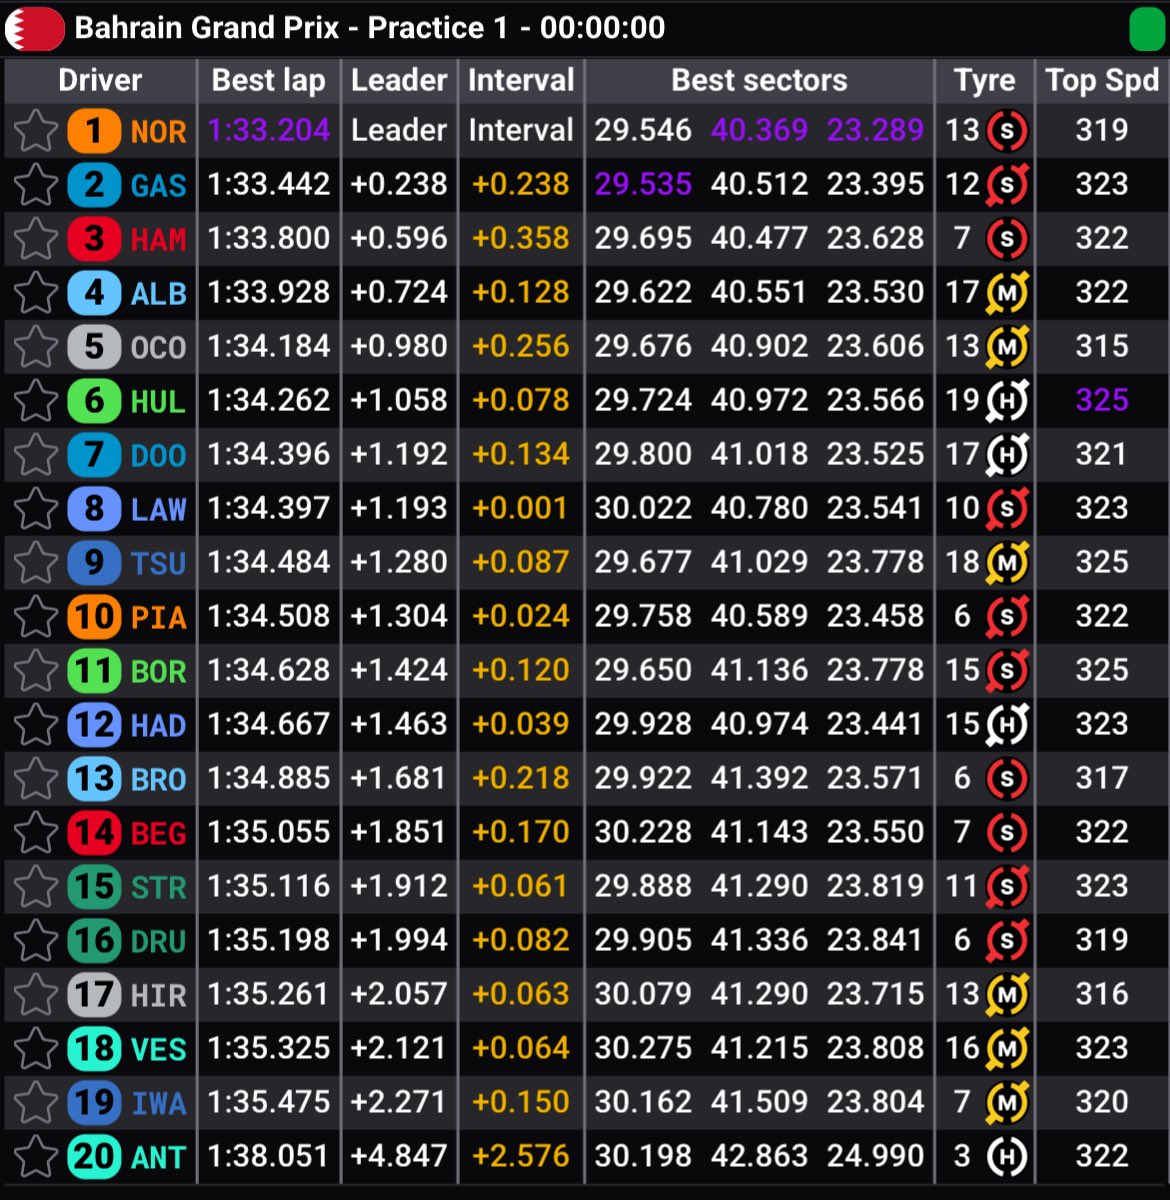1170x1200 pixels.
Task: Click the Interval column header
Action: 521,80
